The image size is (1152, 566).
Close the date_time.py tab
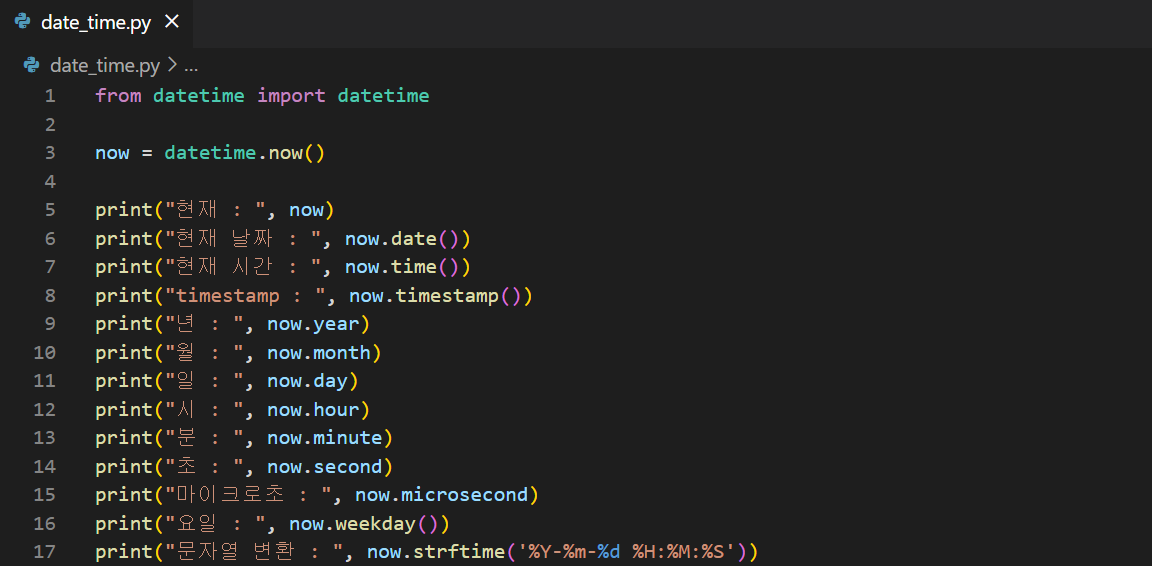click(172, 22)
